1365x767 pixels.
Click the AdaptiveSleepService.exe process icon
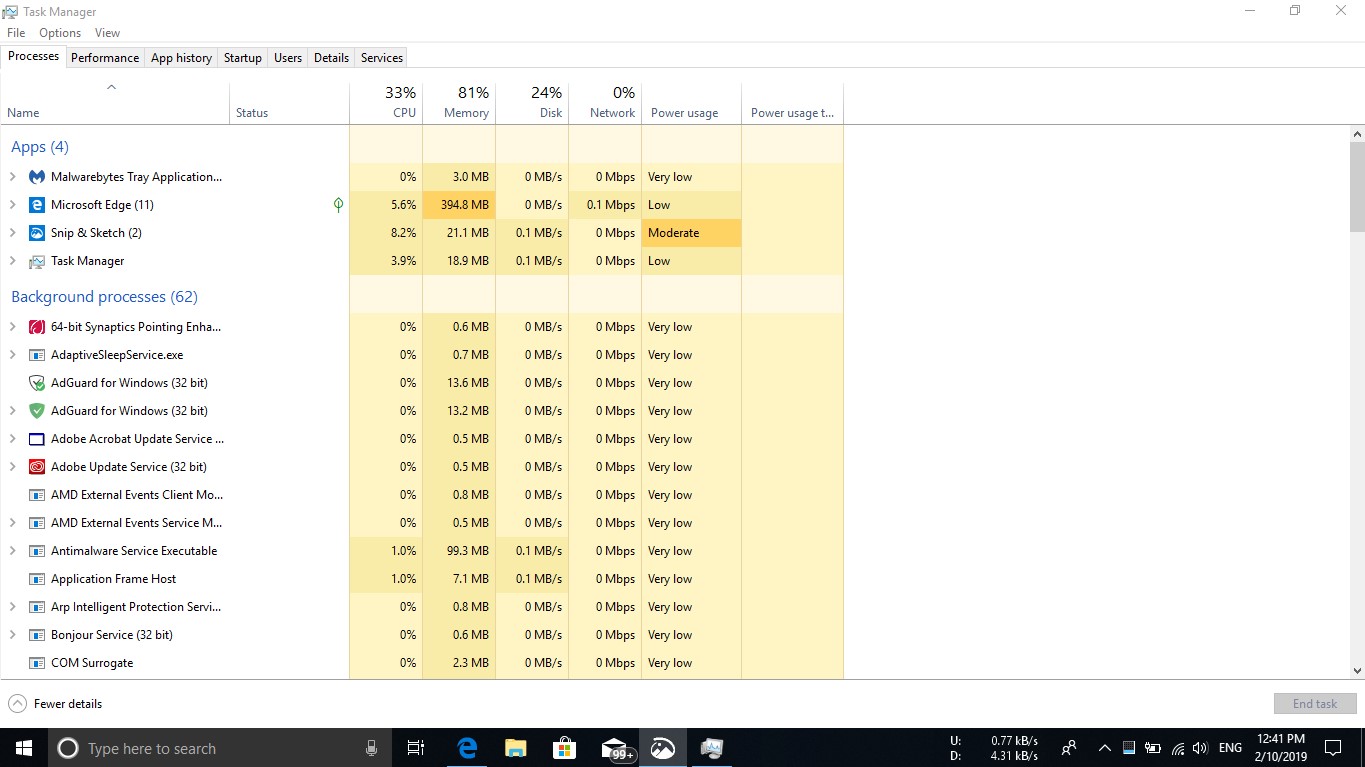point(37,355)
